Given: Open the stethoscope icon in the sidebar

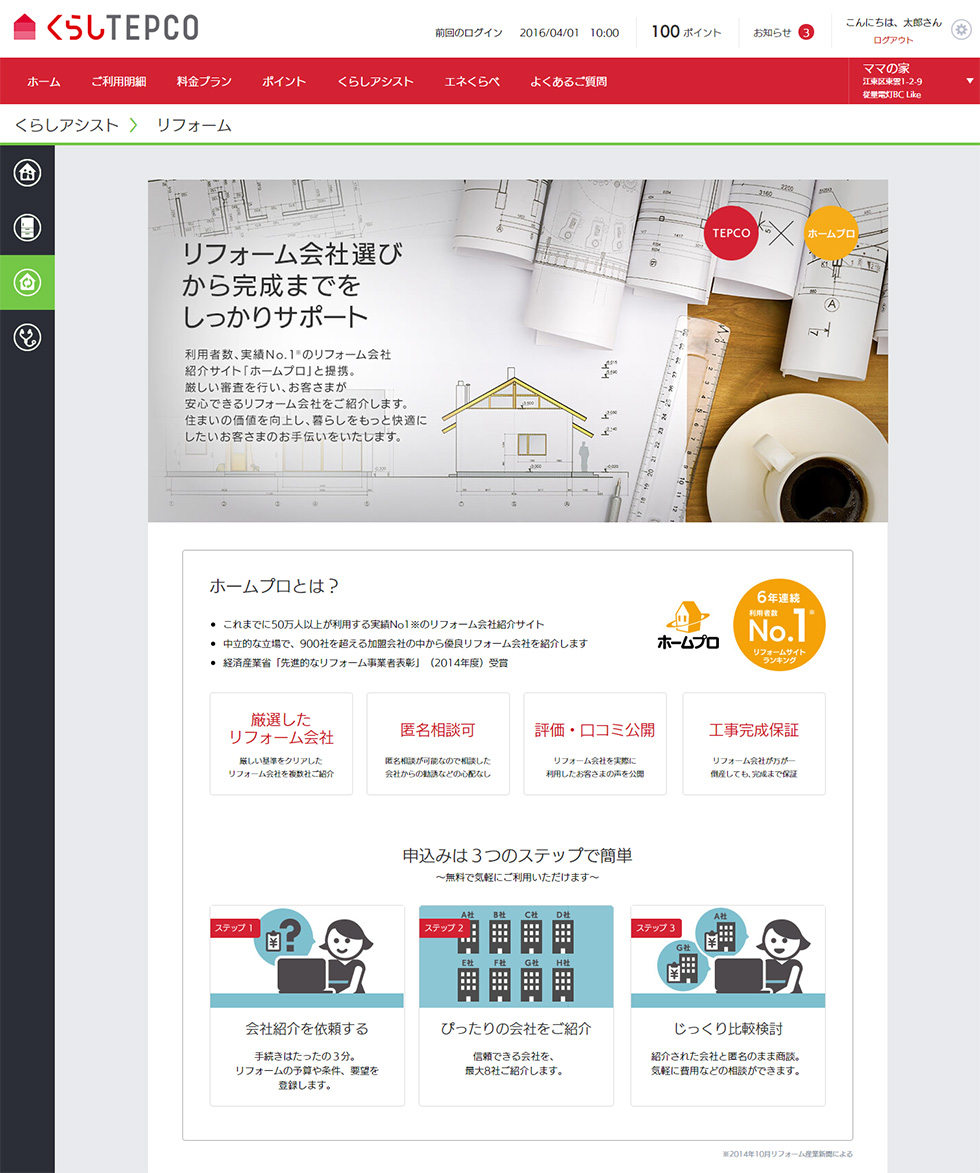Looking at the screenshot, I should tap(27, 337).
